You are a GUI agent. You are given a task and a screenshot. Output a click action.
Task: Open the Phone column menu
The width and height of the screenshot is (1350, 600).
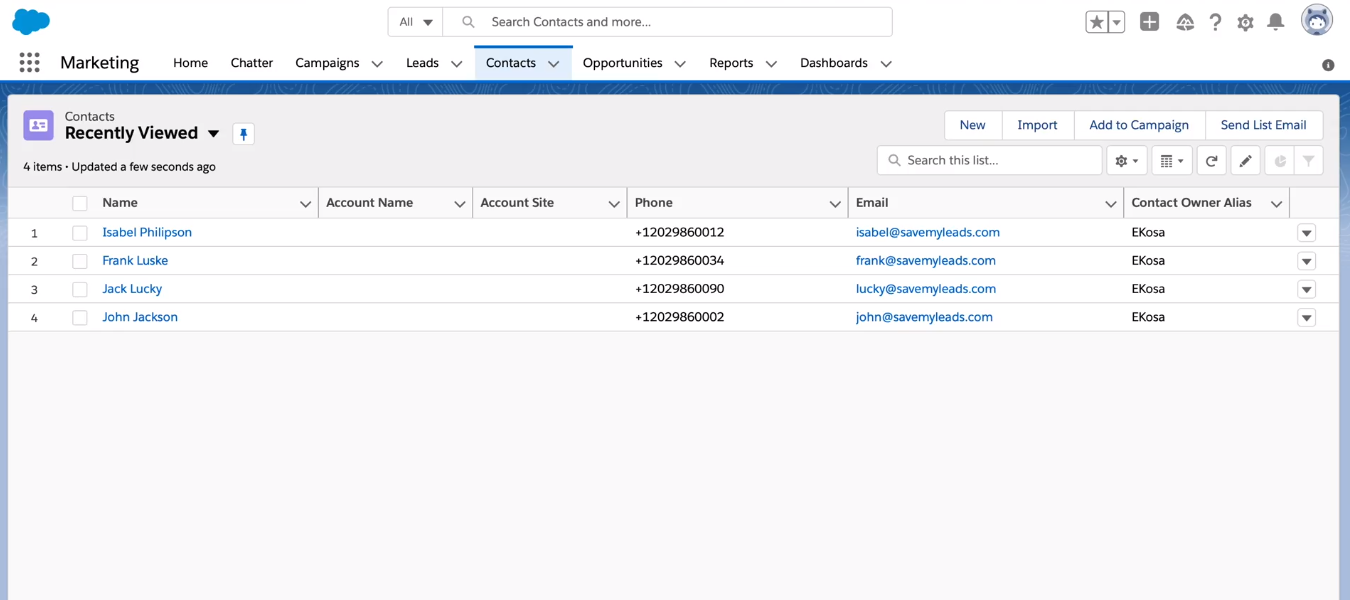click(835, 204)
